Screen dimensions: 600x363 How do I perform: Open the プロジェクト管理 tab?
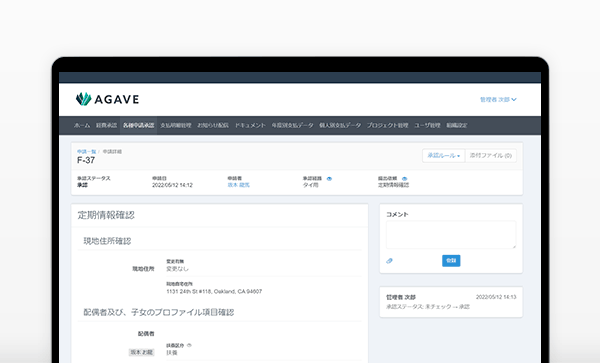point(387,125)
